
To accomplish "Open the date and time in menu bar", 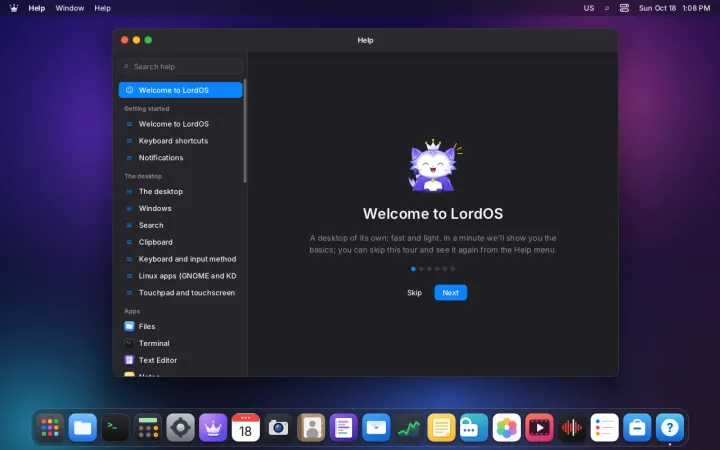I will 674,8.
